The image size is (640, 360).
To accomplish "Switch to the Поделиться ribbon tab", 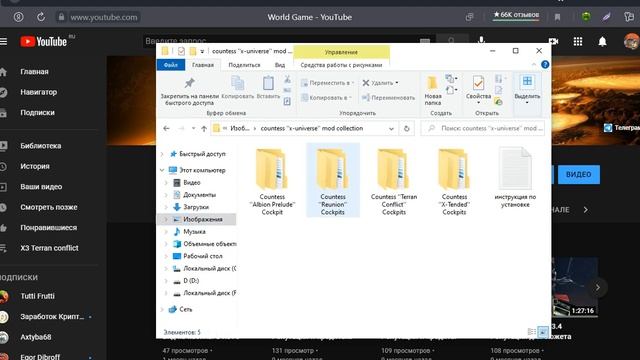I will click(244, 65).
